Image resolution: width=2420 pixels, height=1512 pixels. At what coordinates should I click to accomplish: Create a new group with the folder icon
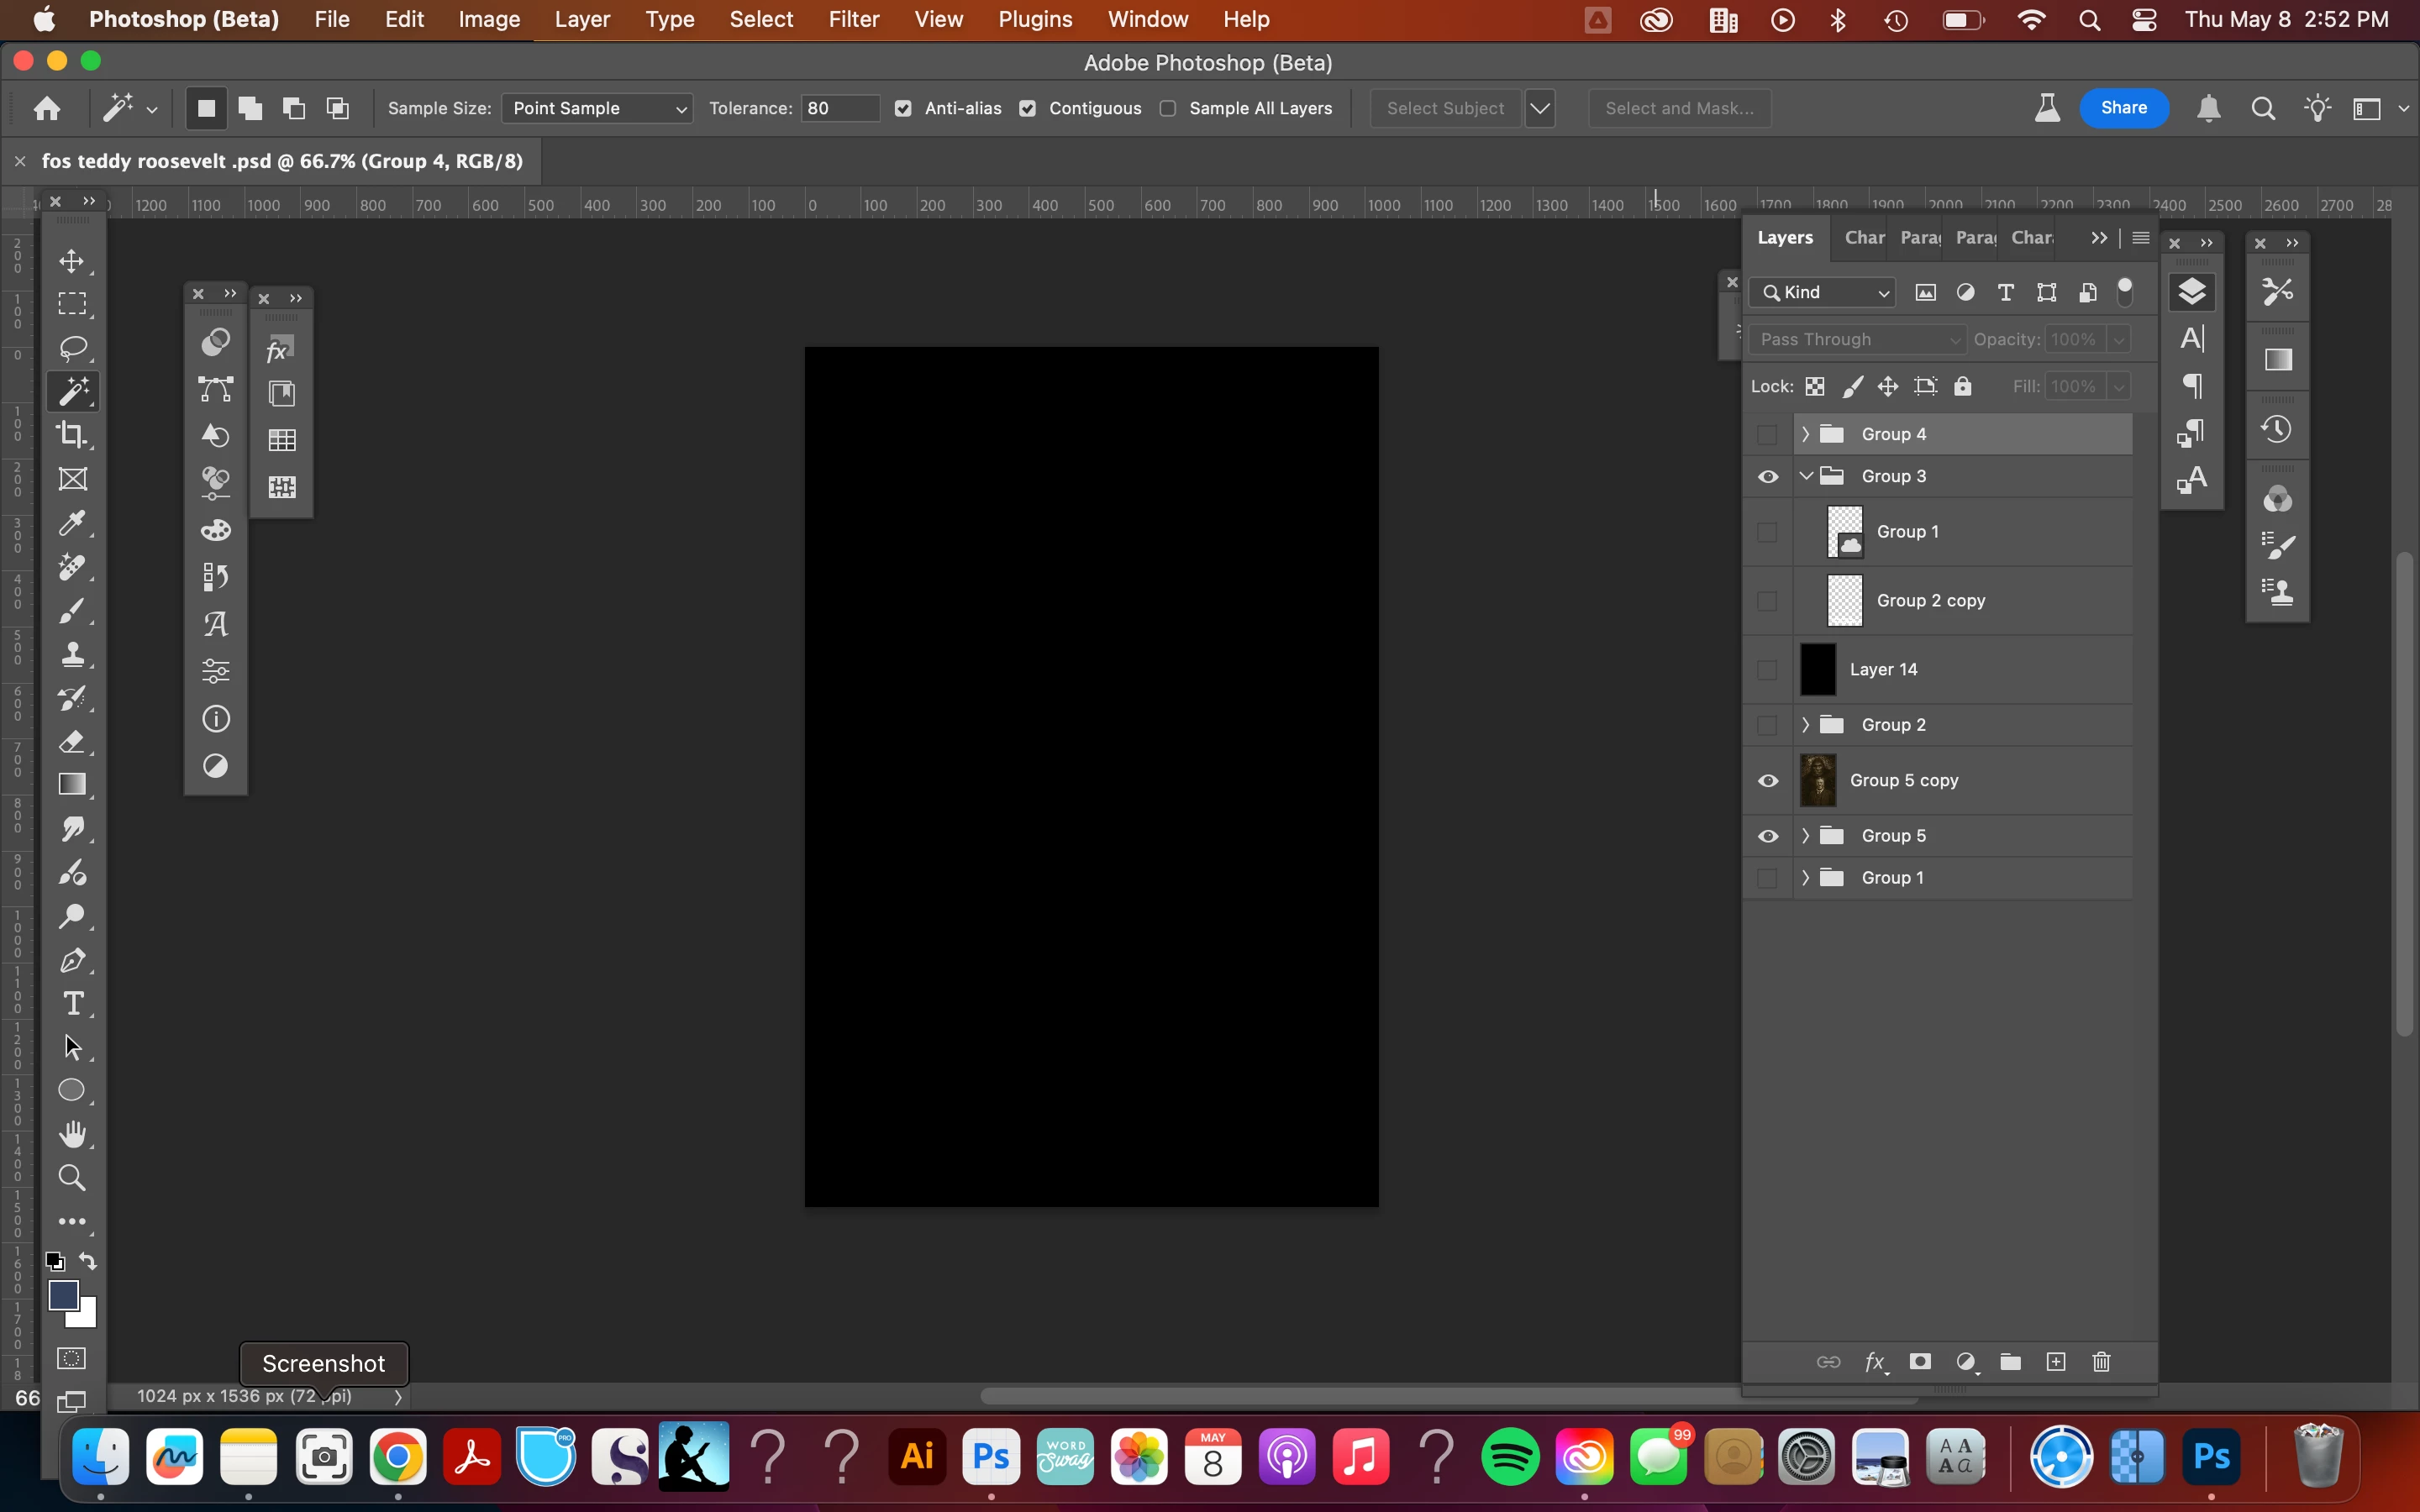click(x=2010, y=1362)
